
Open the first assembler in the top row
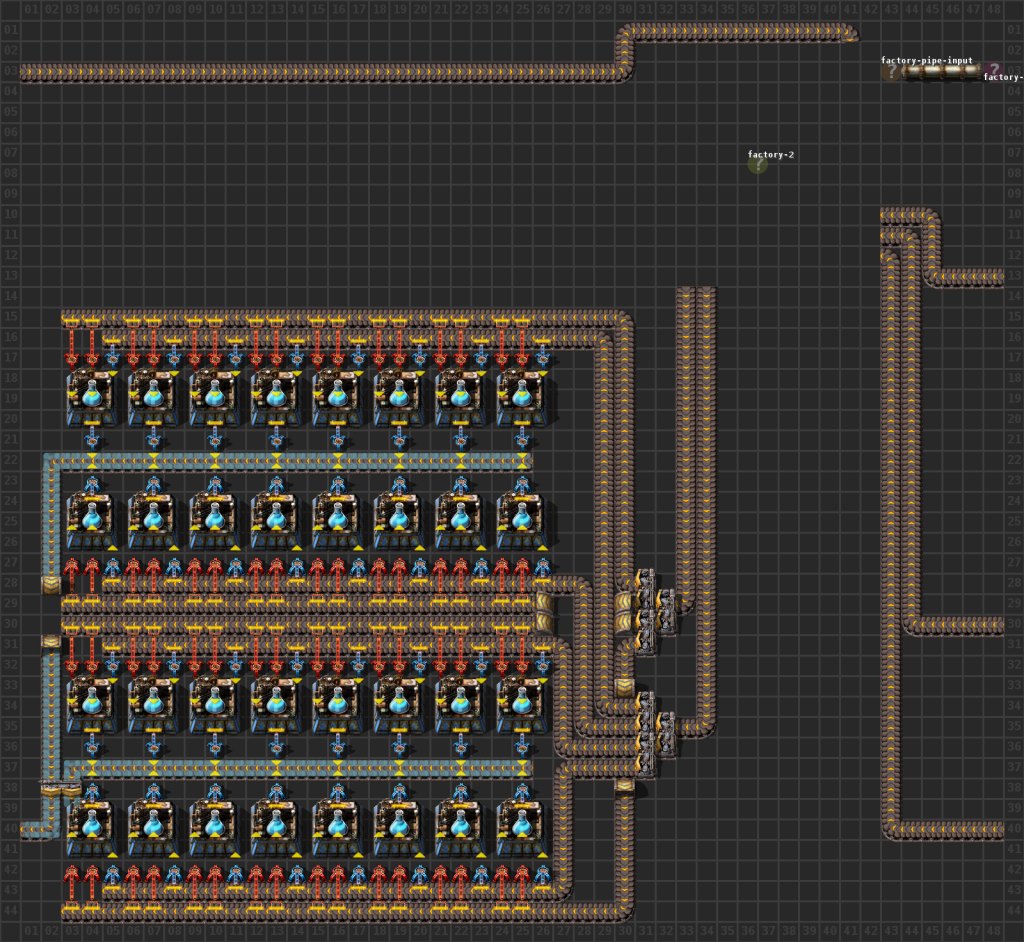tap(91, 397)
